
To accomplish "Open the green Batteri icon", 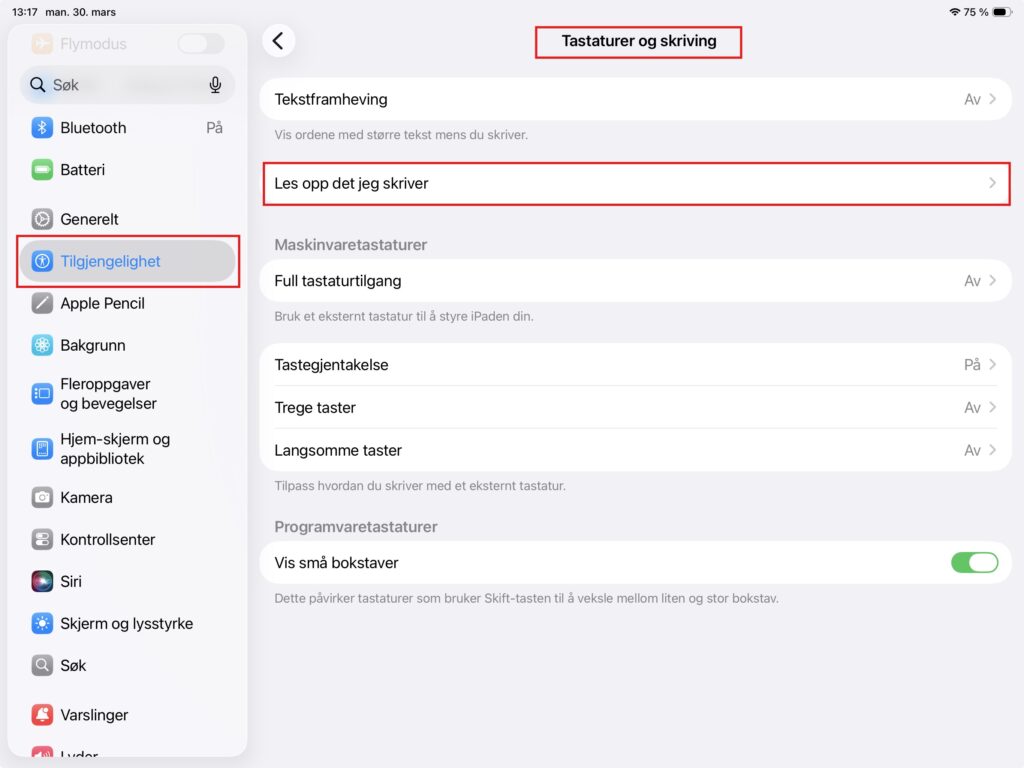I will [x=42, y=170].
